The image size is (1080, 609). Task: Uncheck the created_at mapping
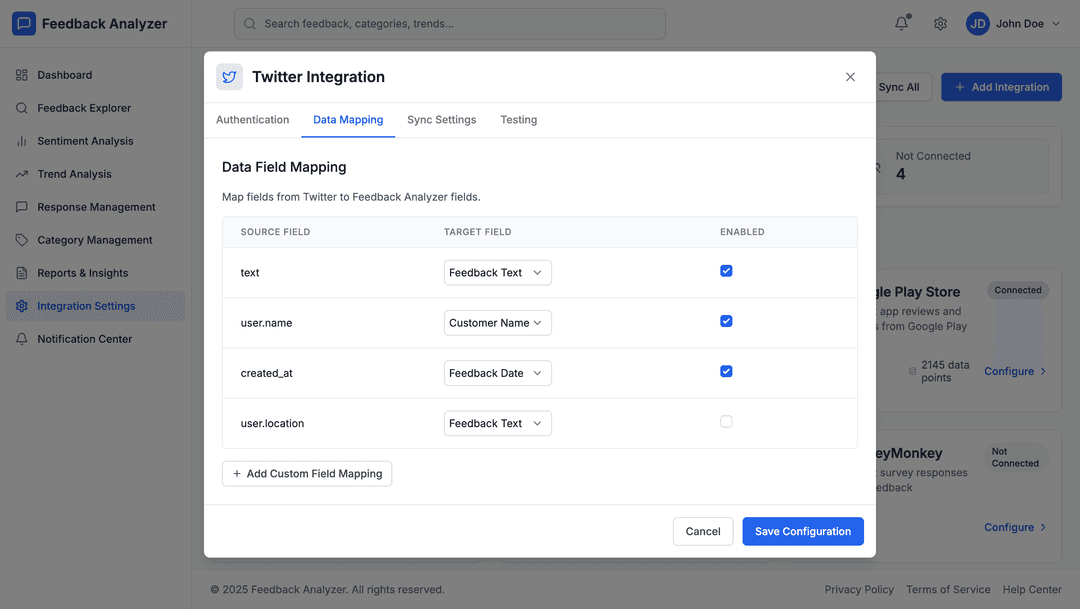(x=726, y=371)
